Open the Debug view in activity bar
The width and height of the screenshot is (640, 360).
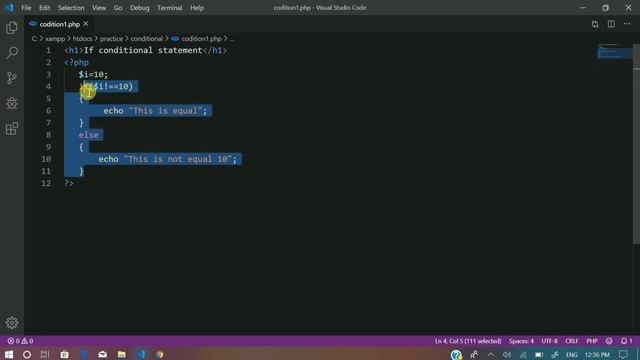(12, 103)
